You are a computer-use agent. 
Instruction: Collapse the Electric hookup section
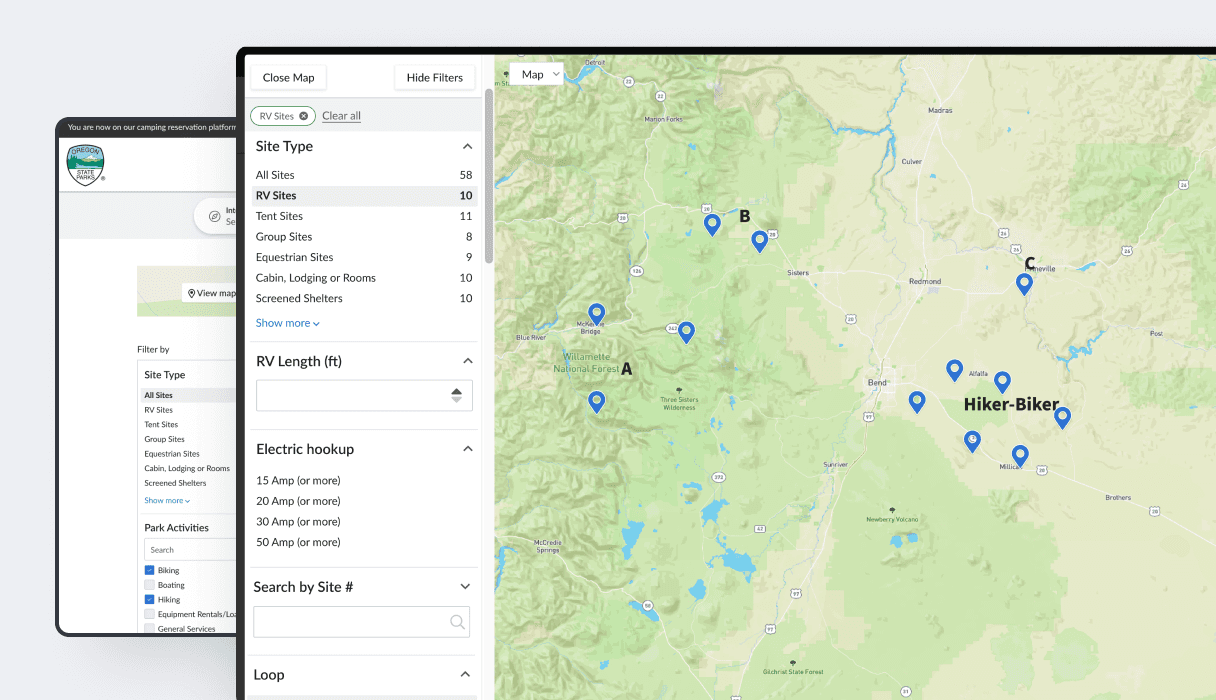tap(467, 449)
